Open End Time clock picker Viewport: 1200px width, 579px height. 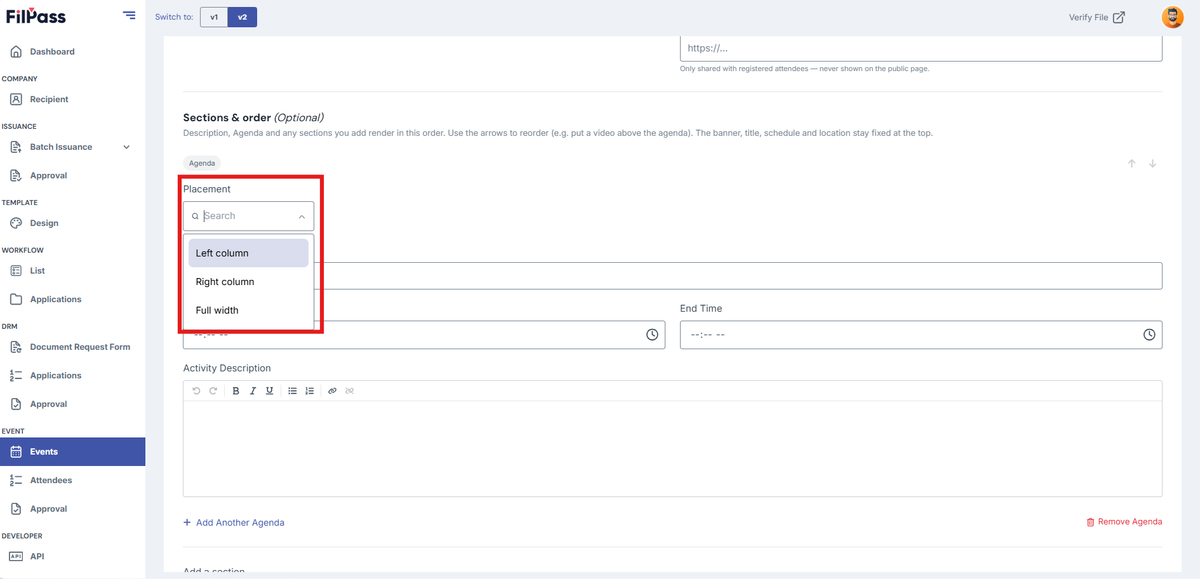(1149, 334)
